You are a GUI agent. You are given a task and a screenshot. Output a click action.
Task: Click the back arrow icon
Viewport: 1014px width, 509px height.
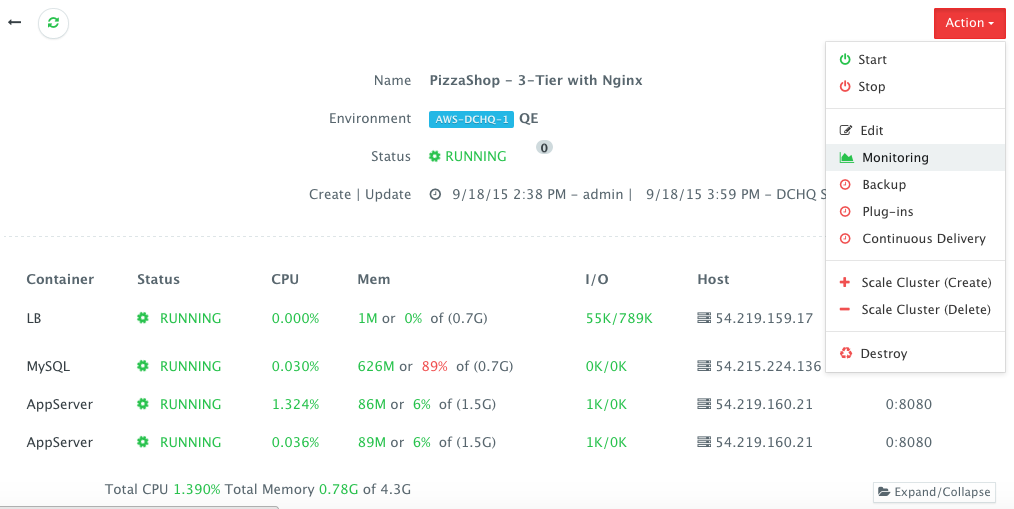[x=14, y=22]
